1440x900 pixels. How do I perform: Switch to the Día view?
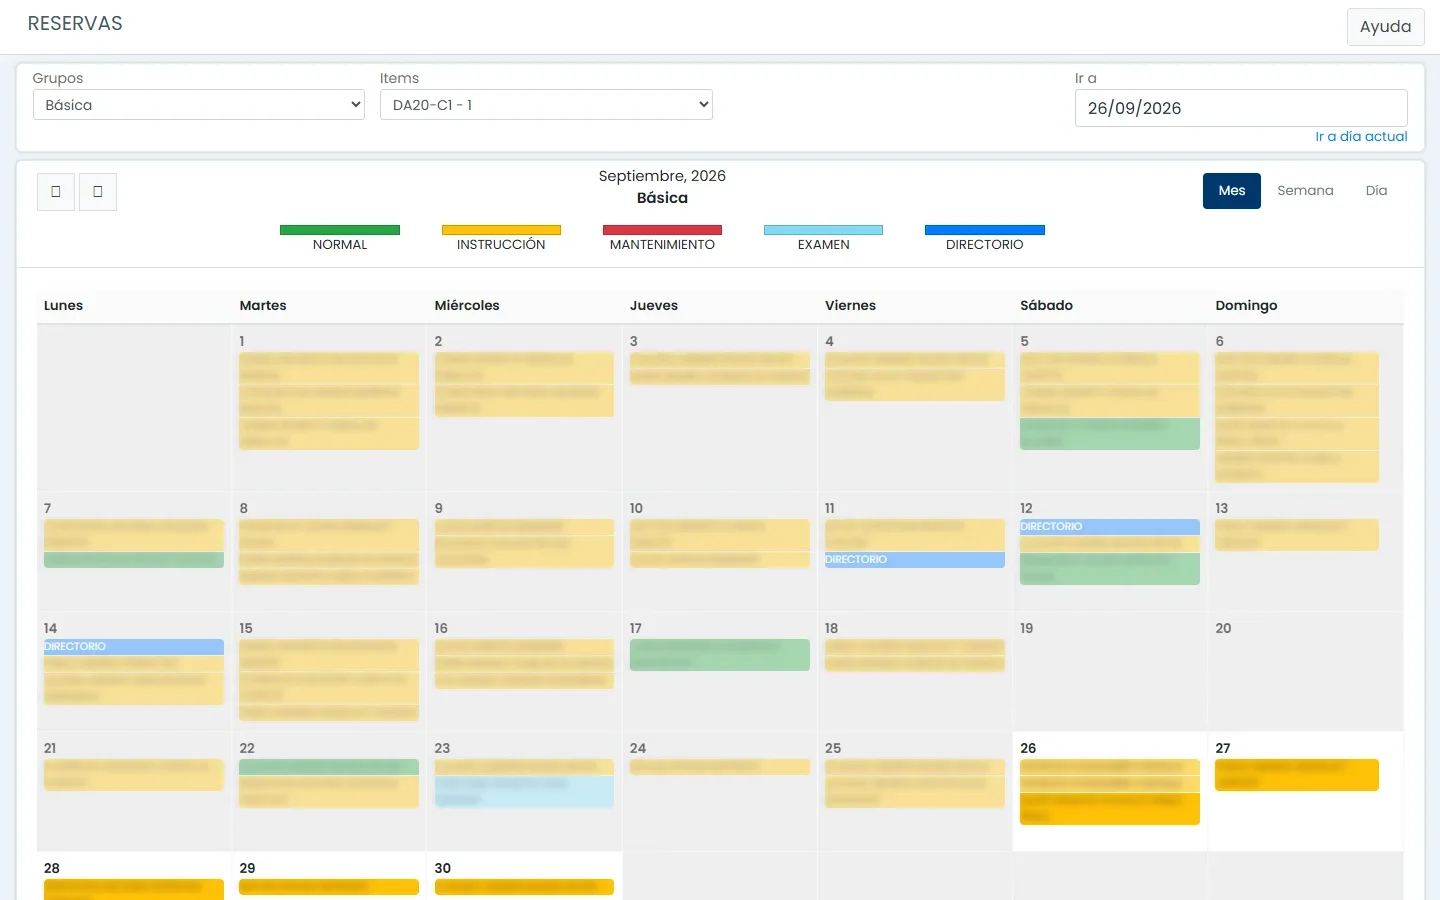1376,191
